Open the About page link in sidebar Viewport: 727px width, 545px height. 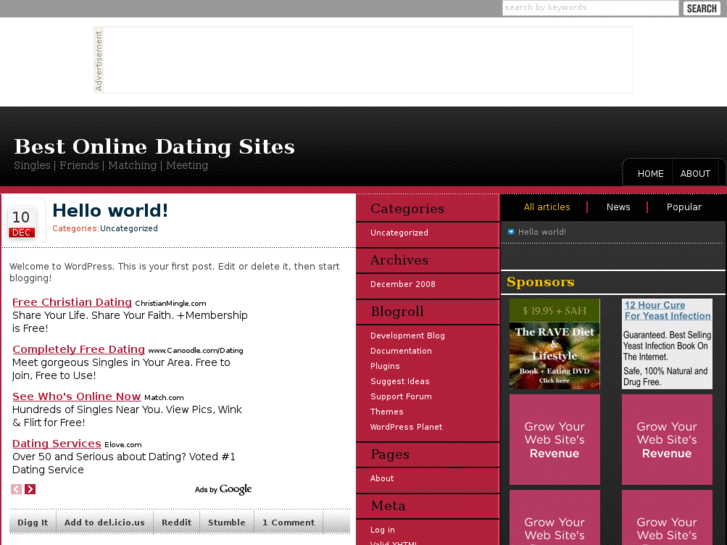[382, 478]
